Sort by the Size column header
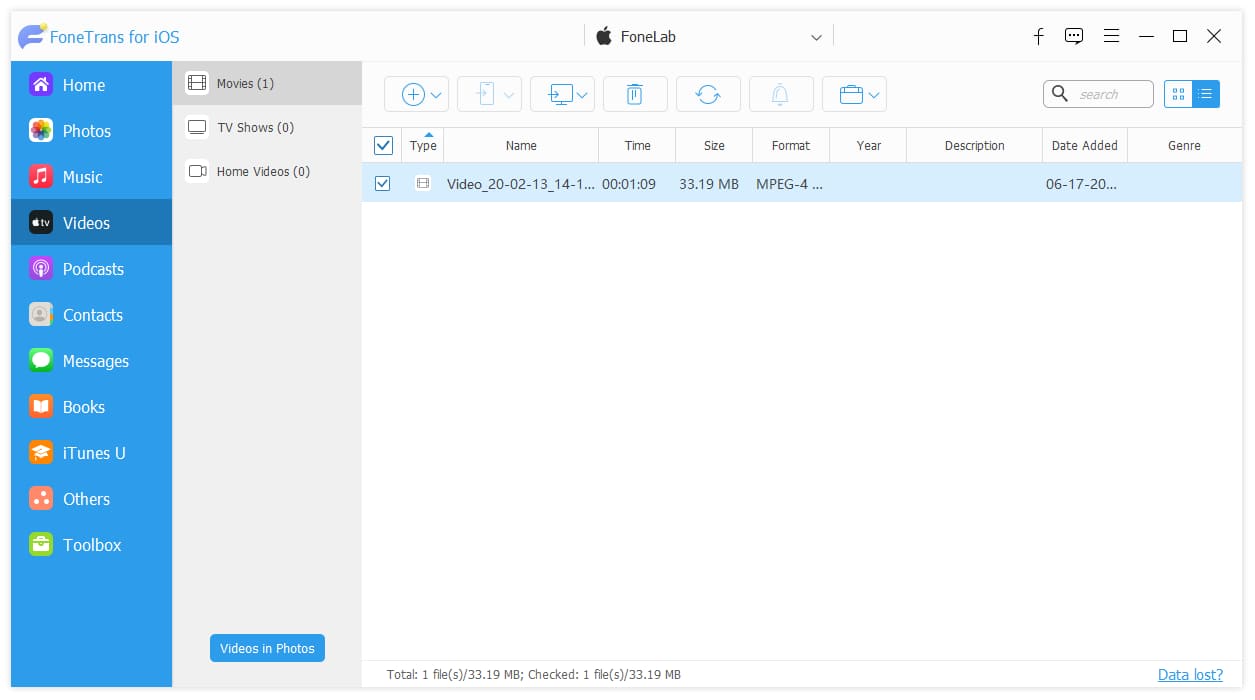 click(x=714, y=145)
